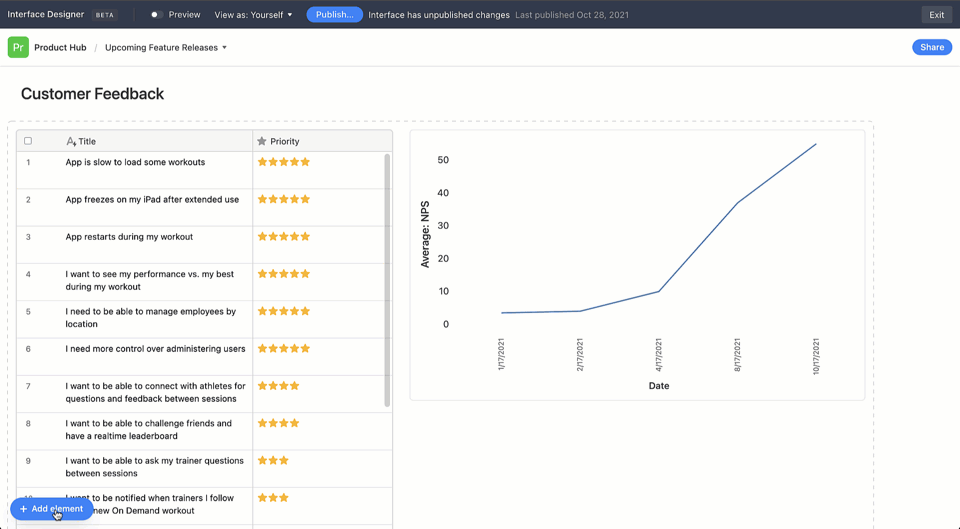
Task: Click the five-star rating in row 1
Action: pyautogui.click(x=284, y=162)
